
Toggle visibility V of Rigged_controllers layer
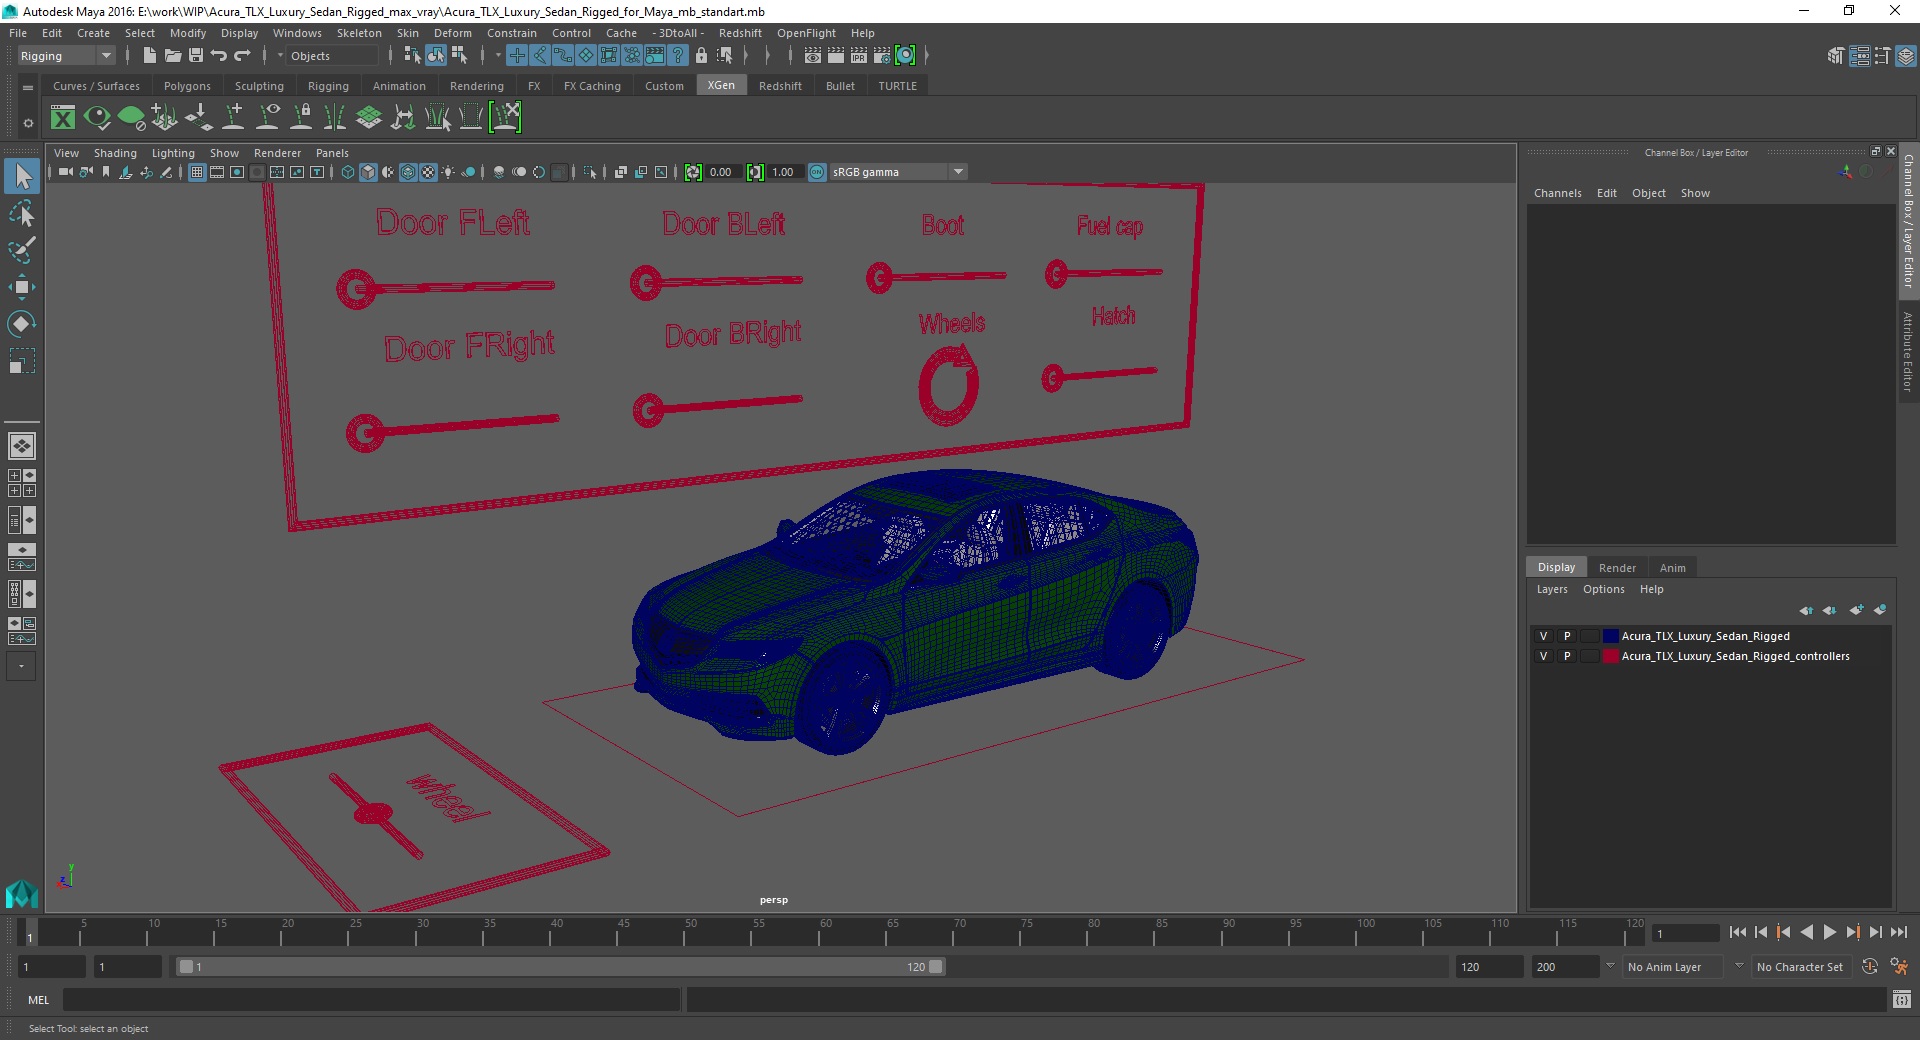tap(1543, 656)
